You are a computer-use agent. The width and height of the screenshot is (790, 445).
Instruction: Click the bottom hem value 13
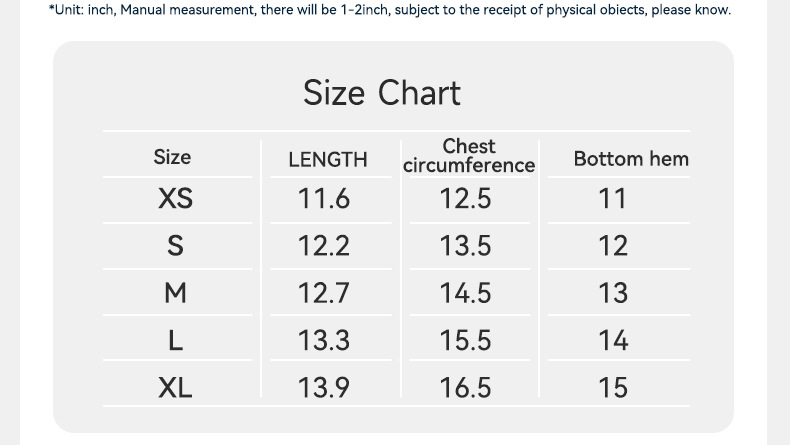click(x=613, y=293)
